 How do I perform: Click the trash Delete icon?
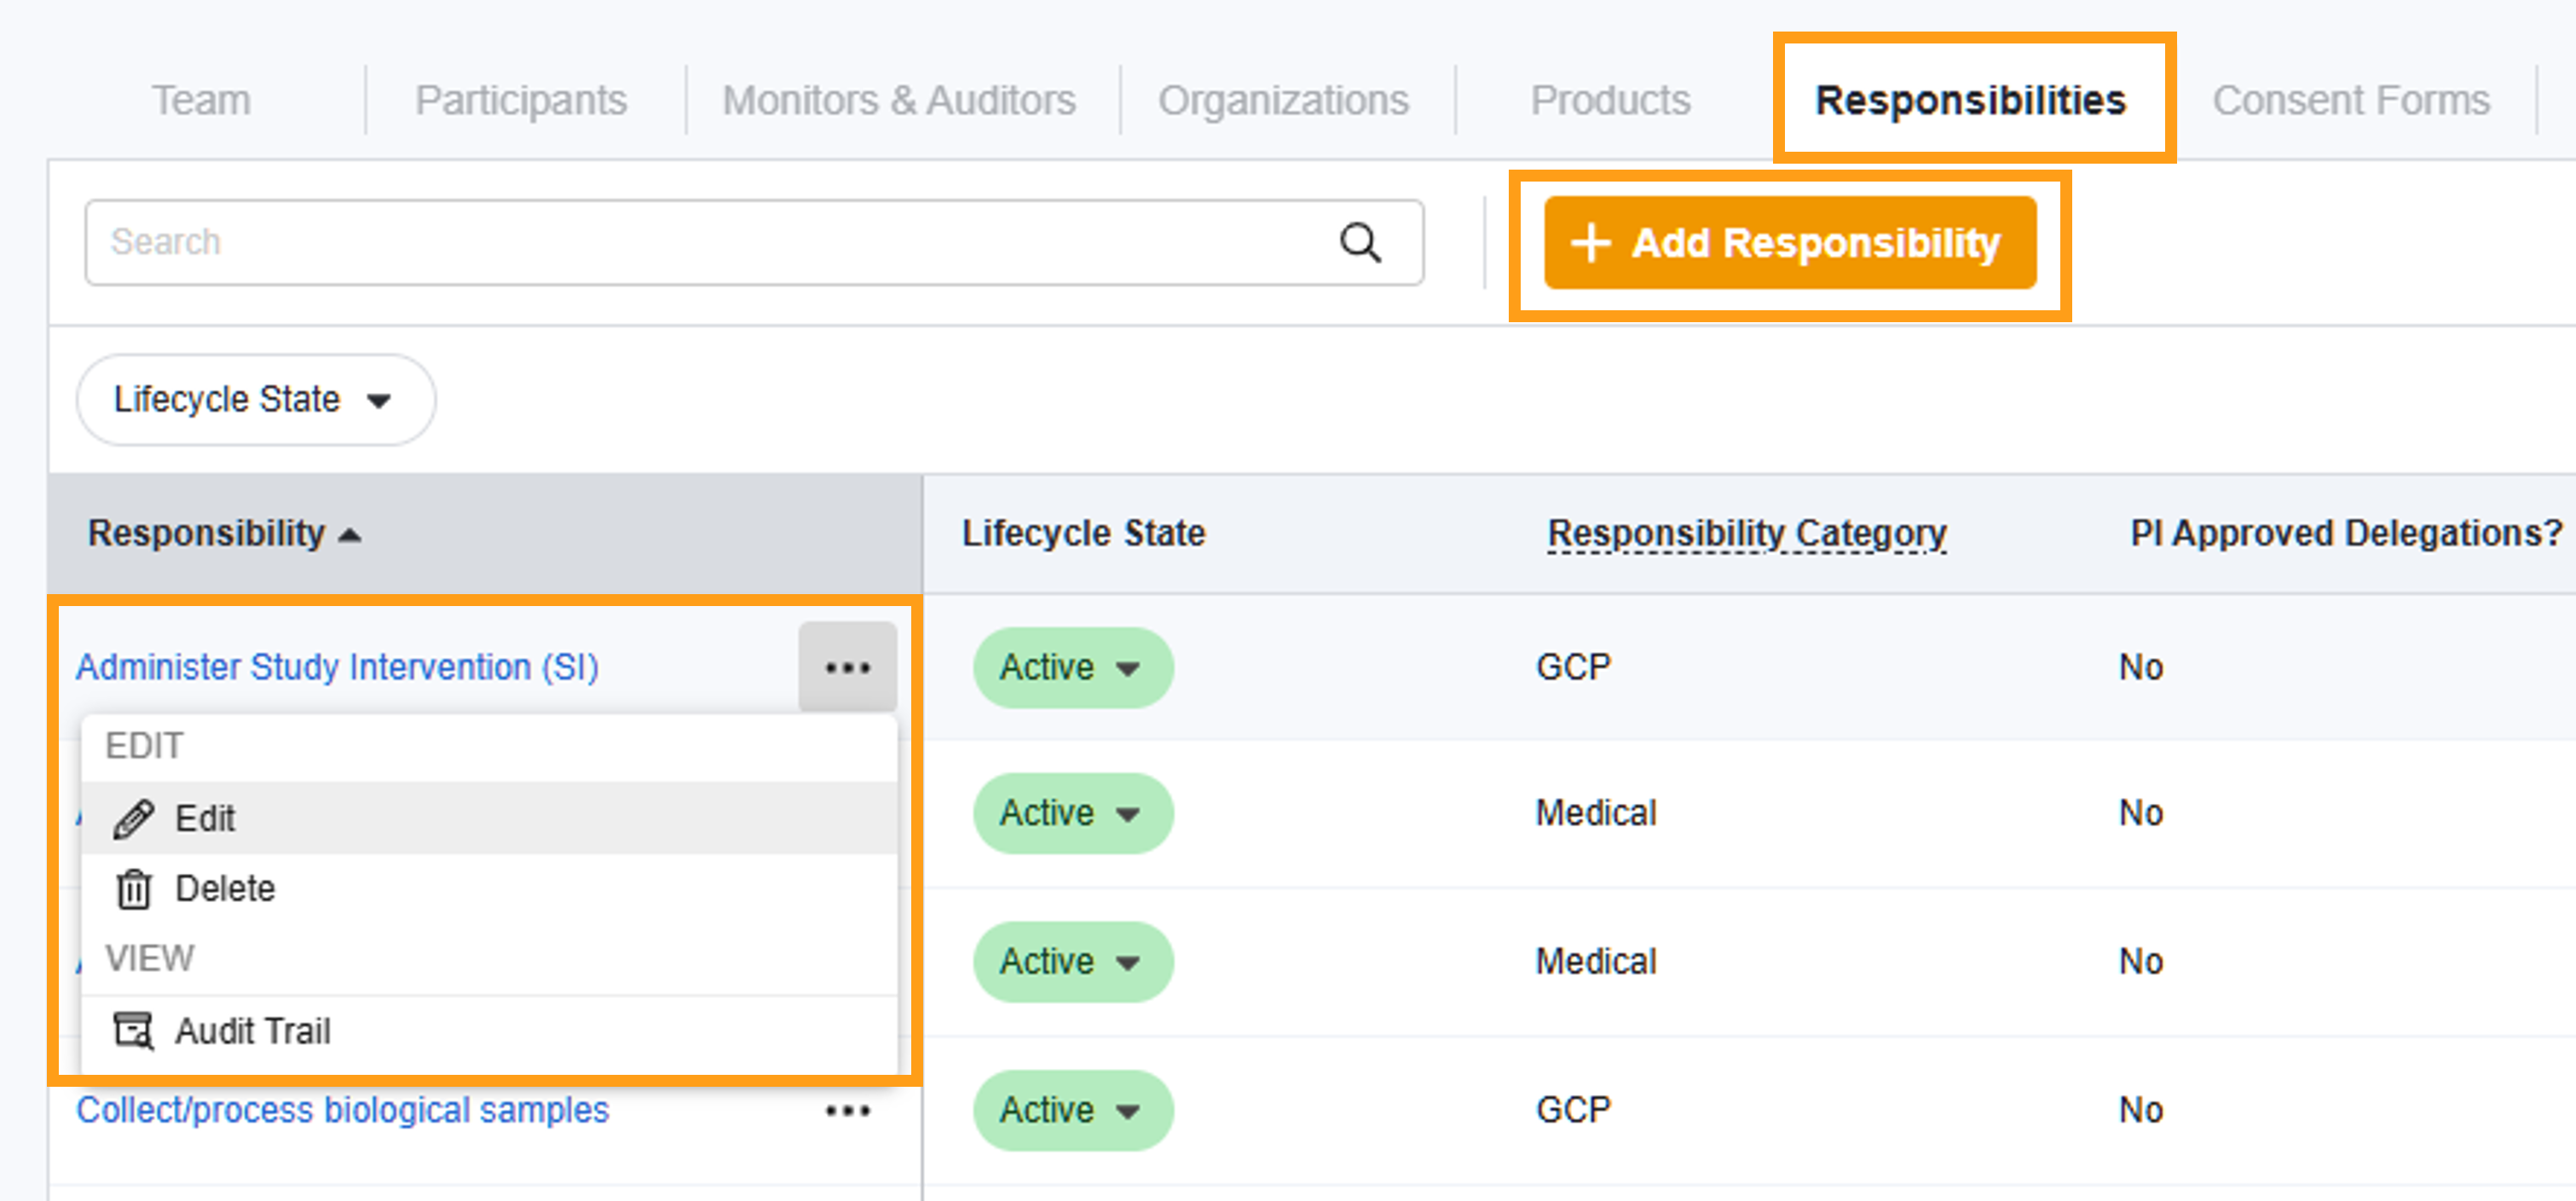click(x=133, y=888)
